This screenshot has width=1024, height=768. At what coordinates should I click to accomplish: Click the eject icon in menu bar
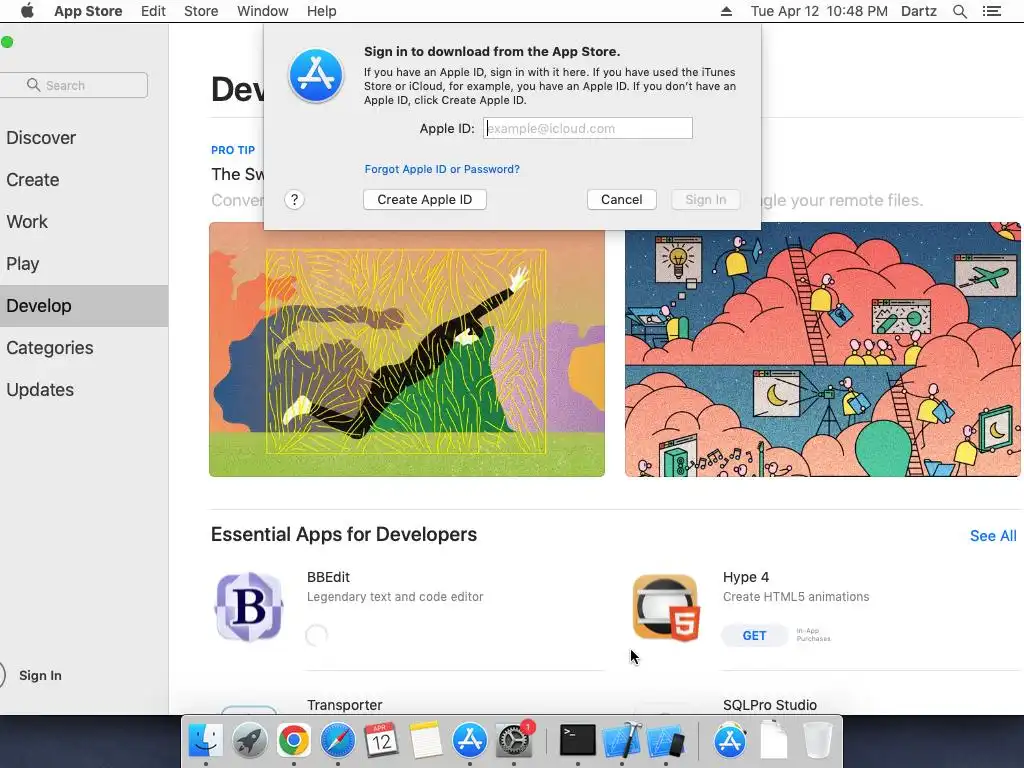[726, 11]
